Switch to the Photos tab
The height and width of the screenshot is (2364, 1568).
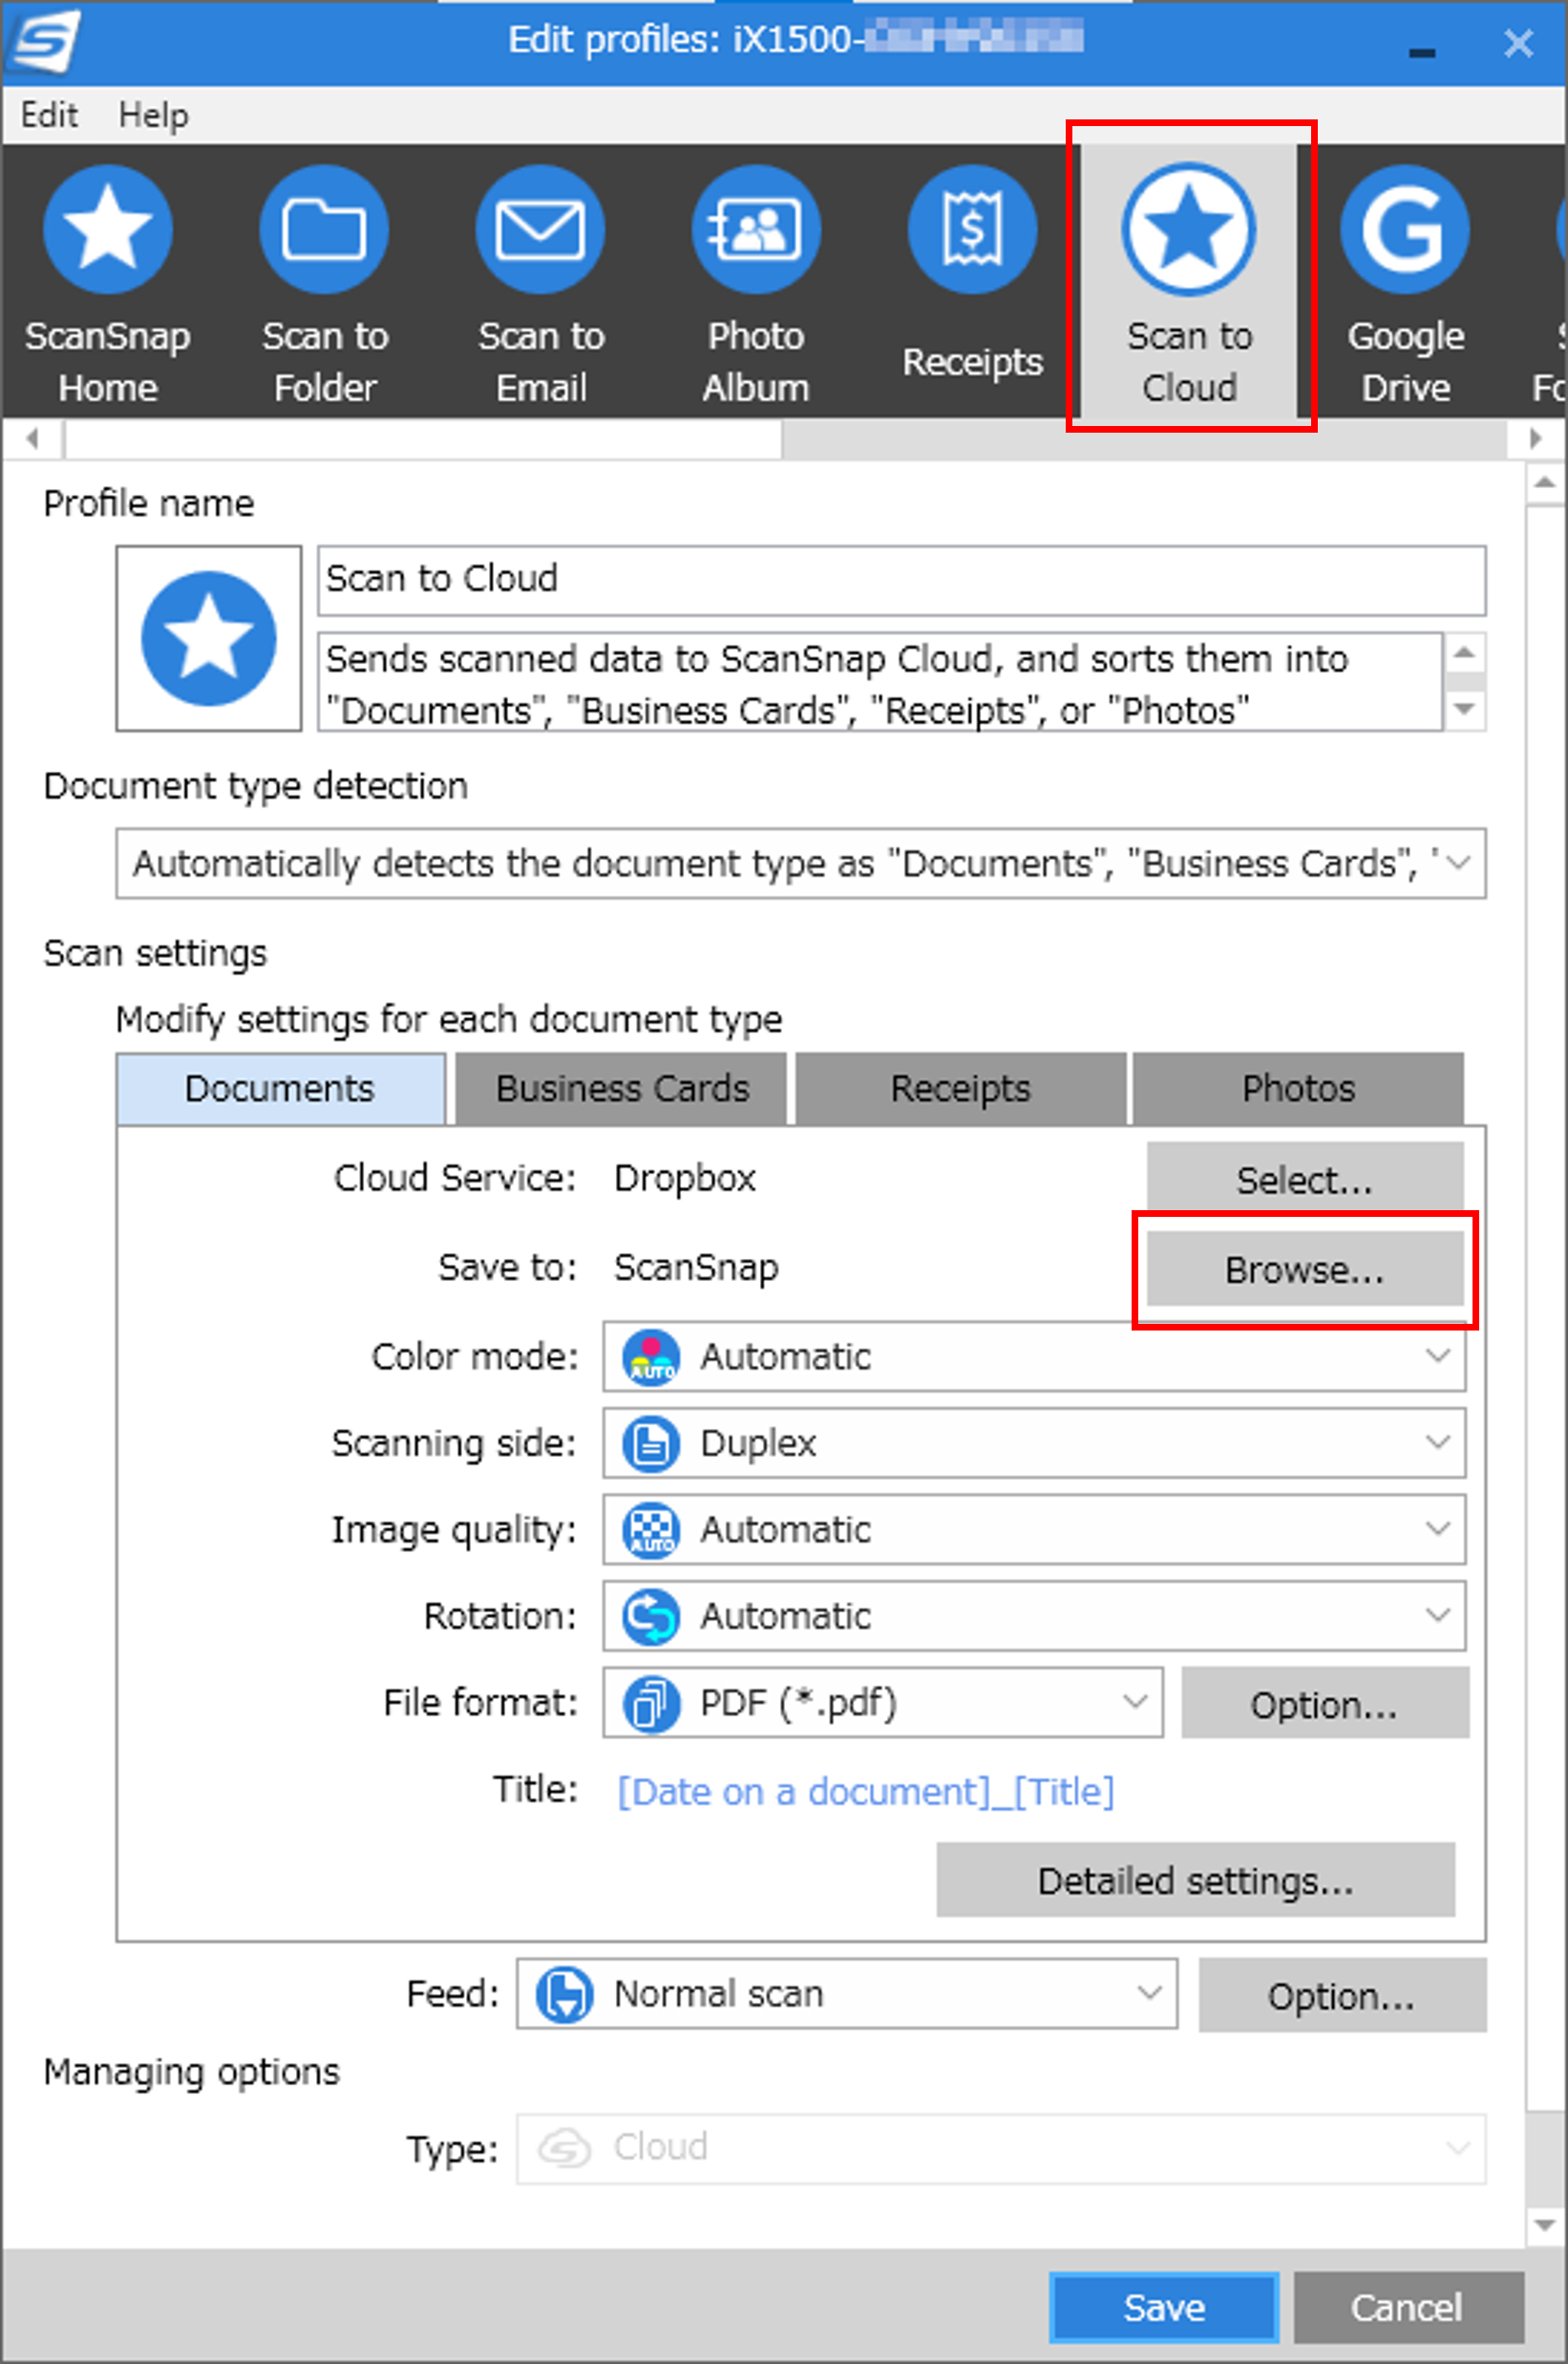[1298, 1089]
